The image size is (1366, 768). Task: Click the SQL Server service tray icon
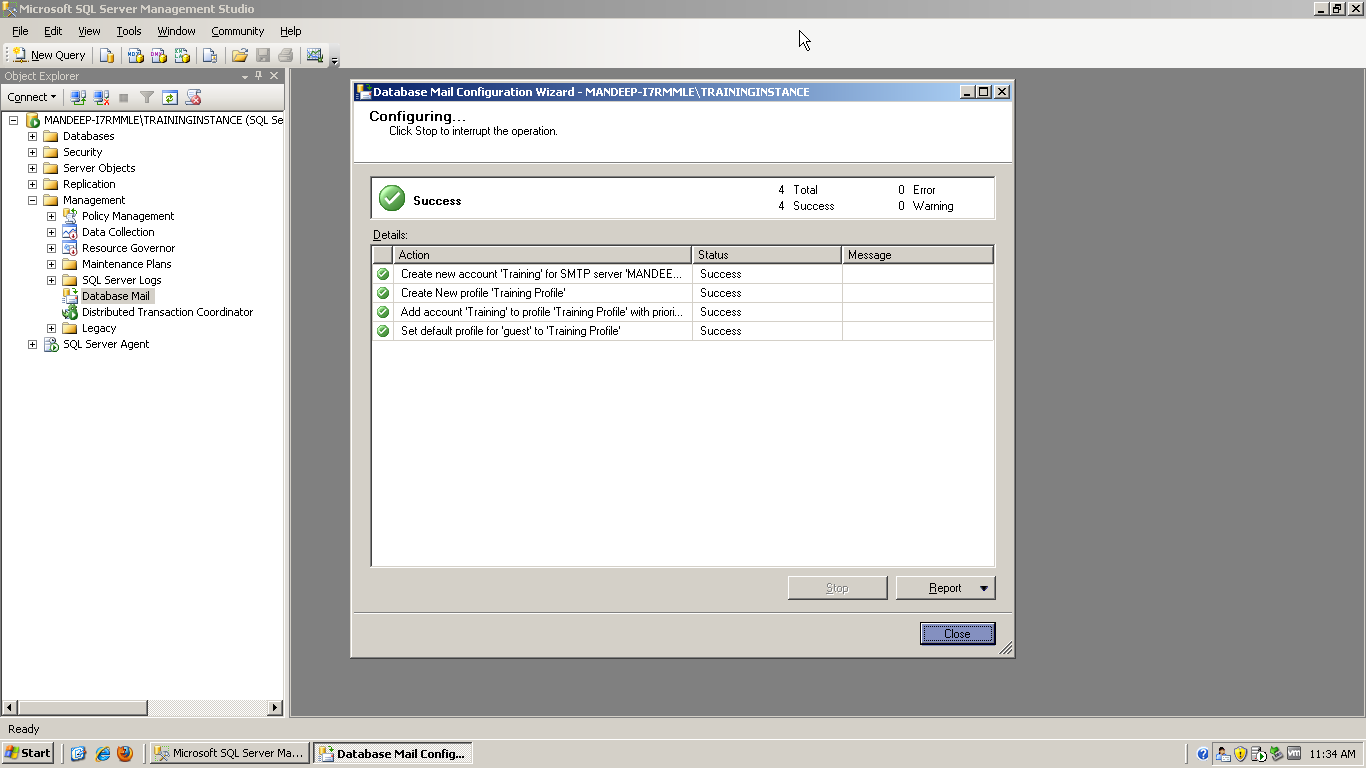pos(1259,754)
